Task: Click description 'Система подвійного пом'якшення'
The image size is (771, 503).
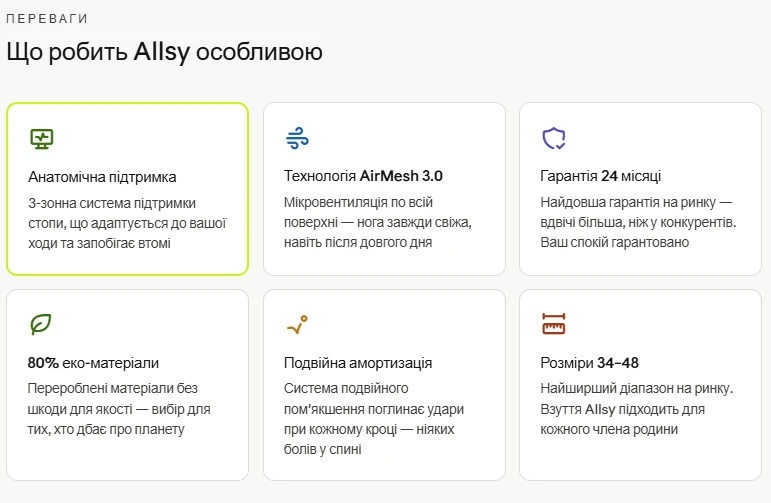Action: [x=374, y=418]
